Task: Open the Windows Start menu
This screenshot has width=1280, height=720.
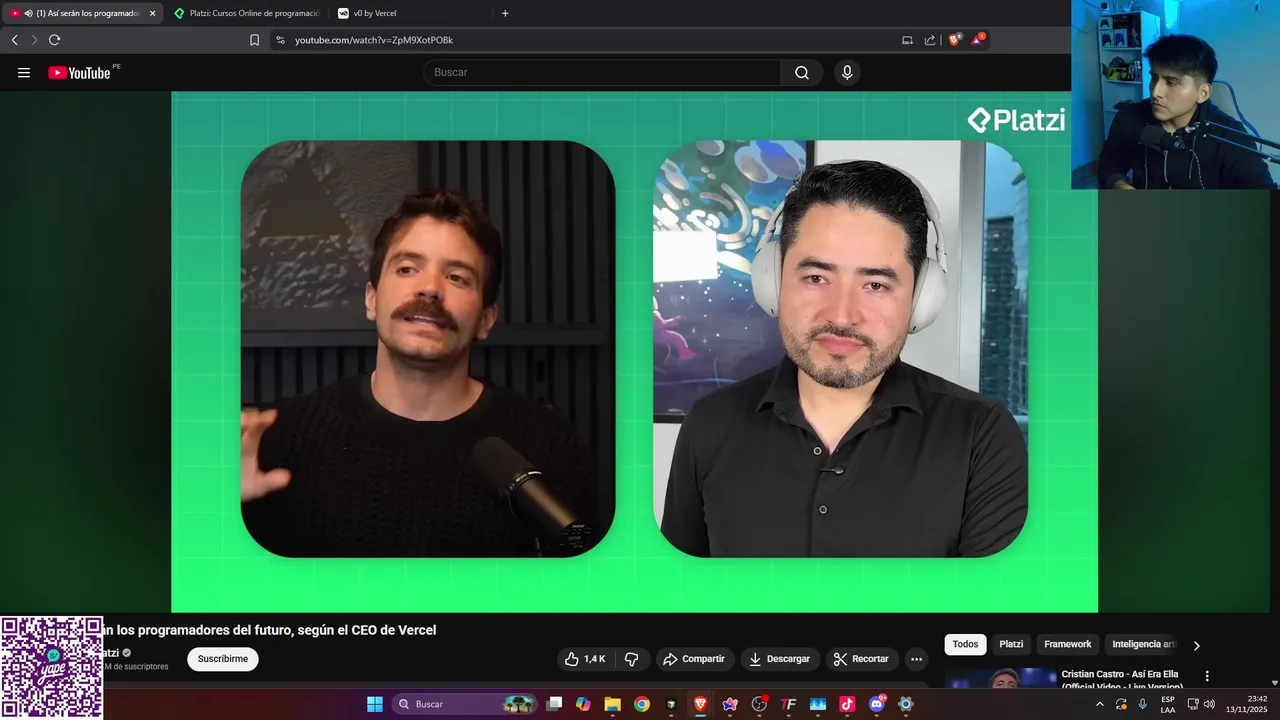Action: tap(375, 704)
